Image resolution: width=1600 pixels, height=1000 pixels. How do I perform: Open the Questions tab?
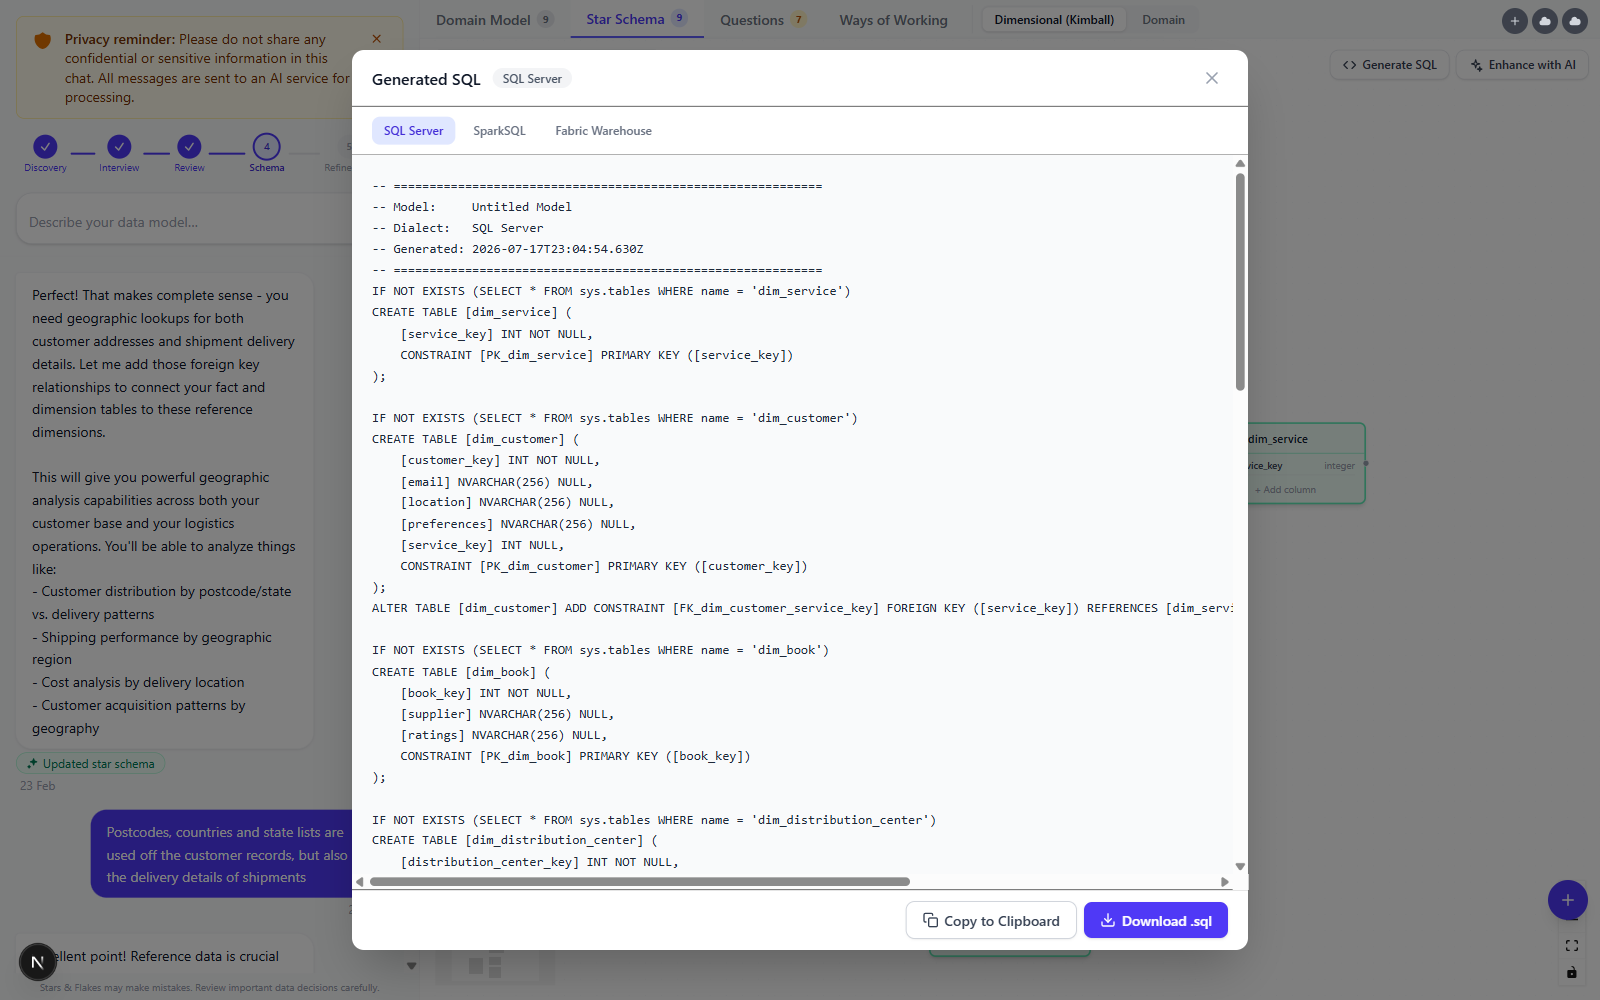point(763,20)
